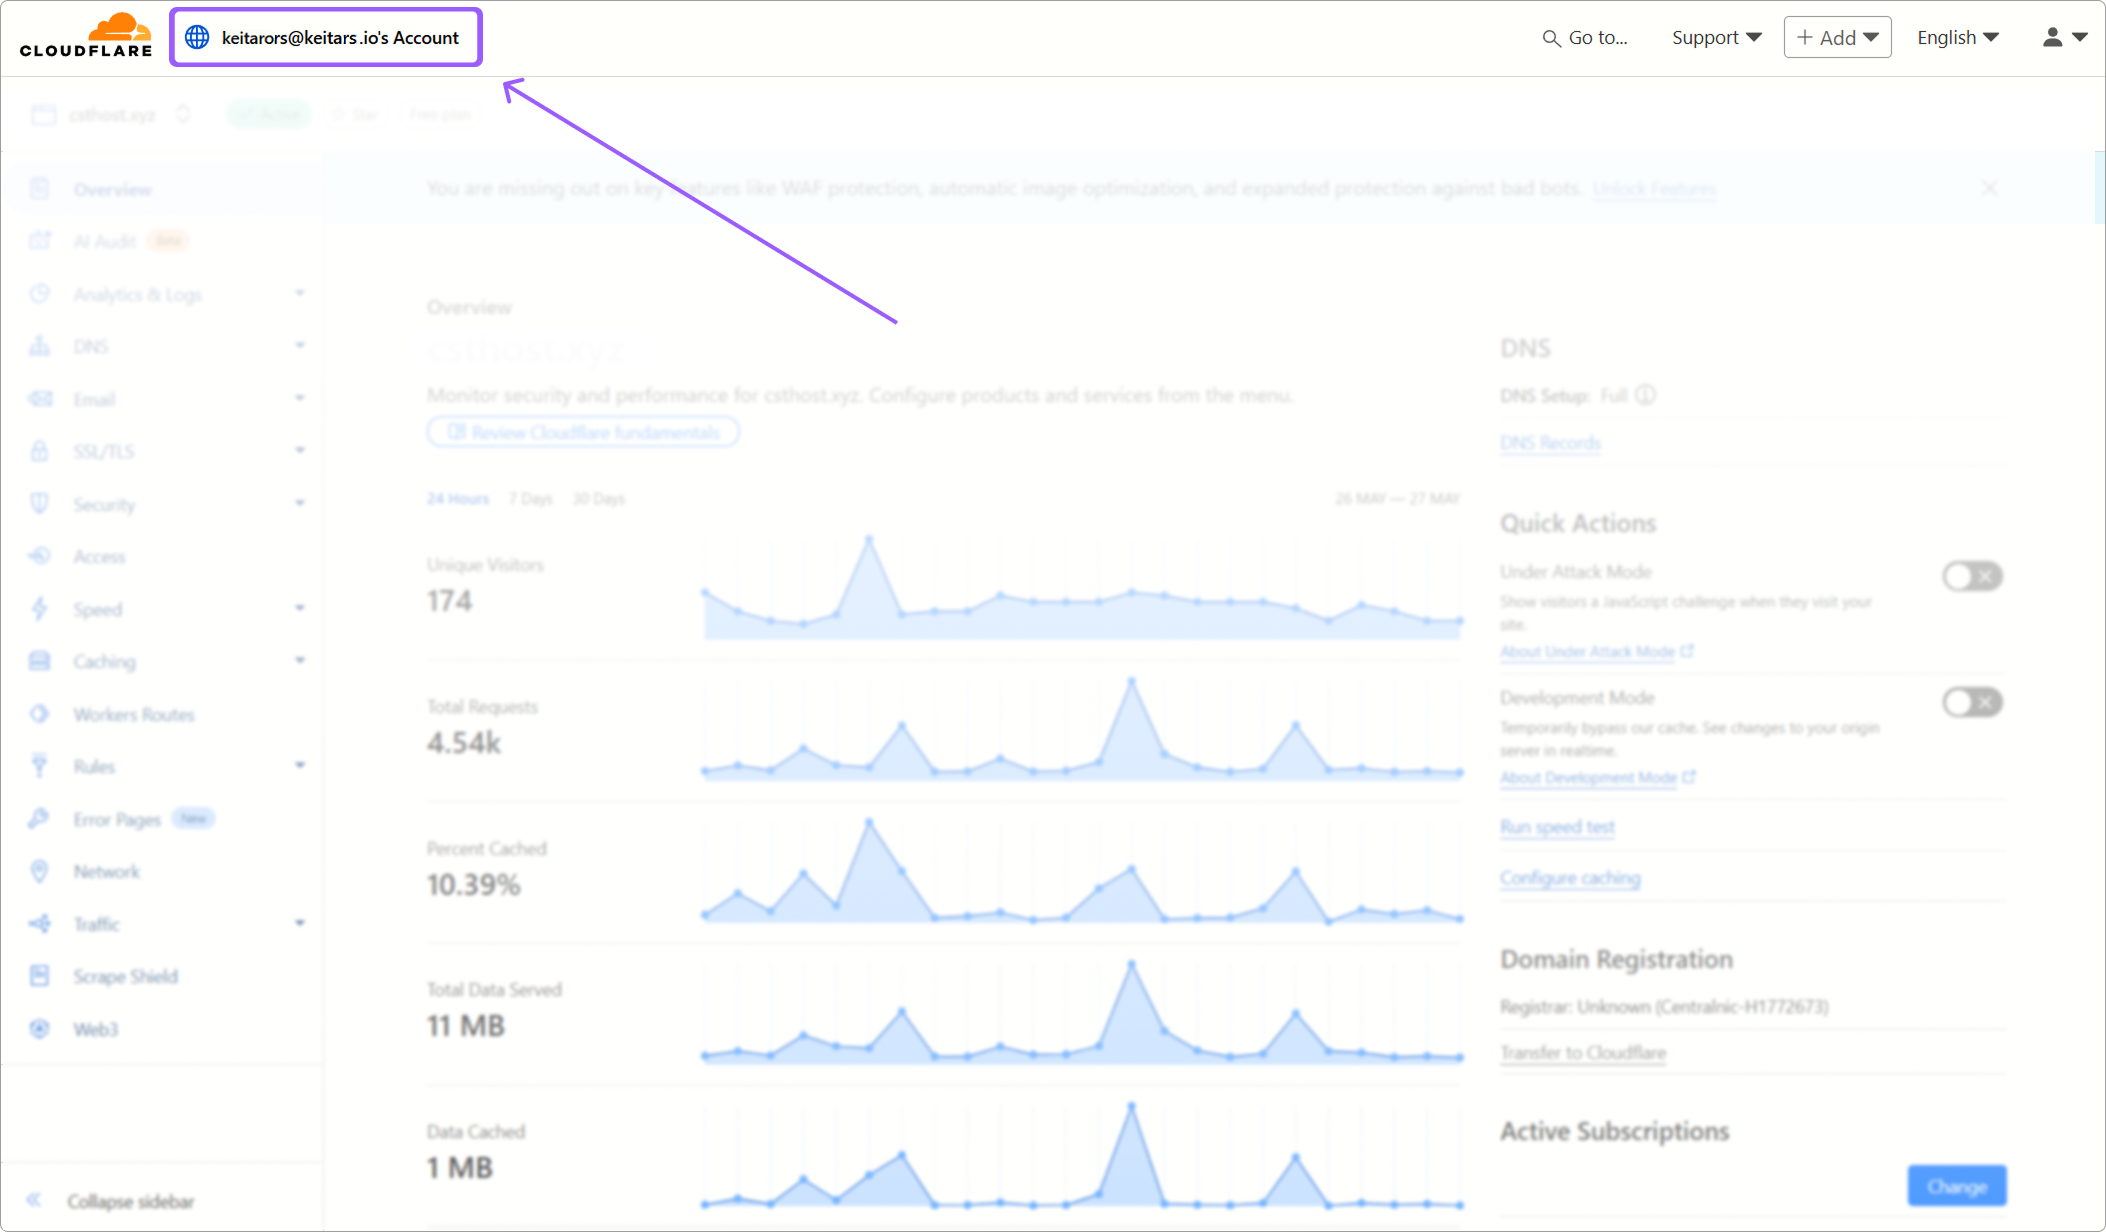Click the Analytics & Logs clock icon
The width and height of the screenshot is (2106, 1232).
click(40, 294)
